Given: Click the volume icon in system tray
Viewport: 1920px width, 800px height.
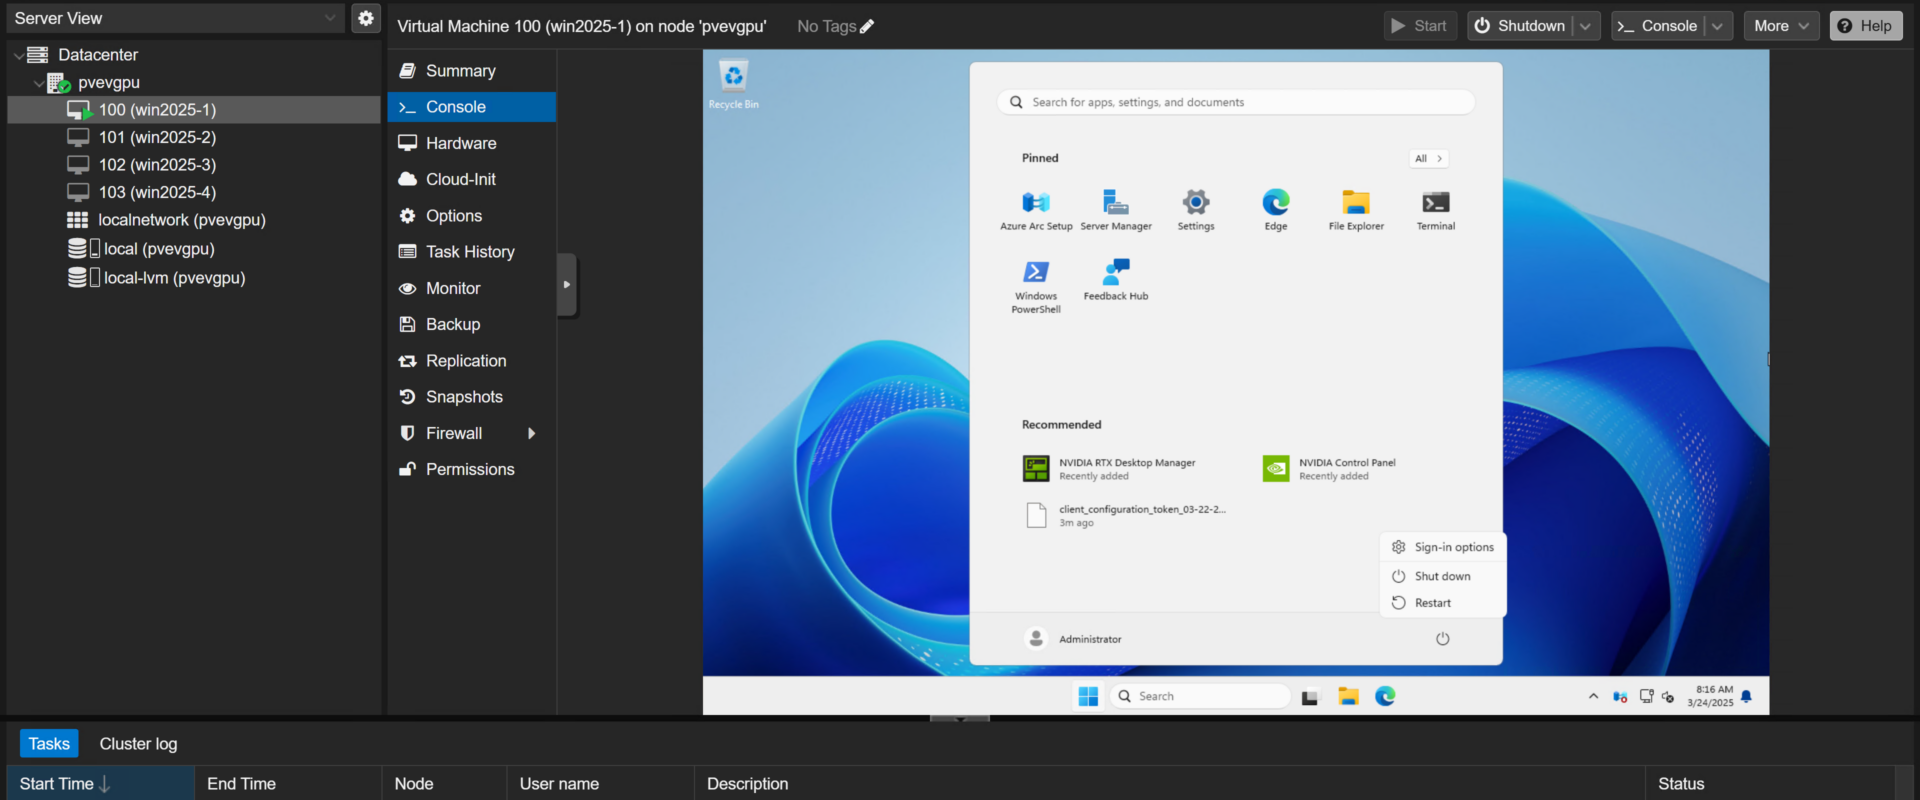Looking at the screenshot, I should 1668,697.
